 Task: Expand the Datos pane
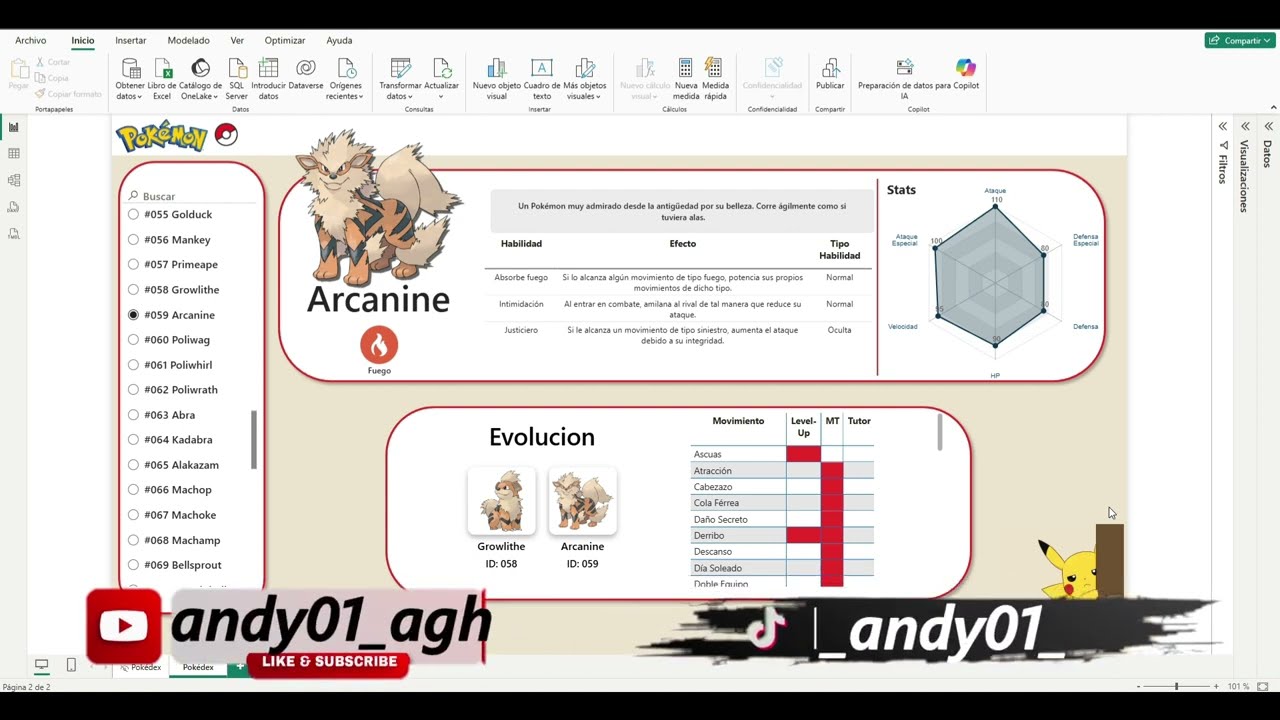pyautogui.click(x=1268, y=126)
